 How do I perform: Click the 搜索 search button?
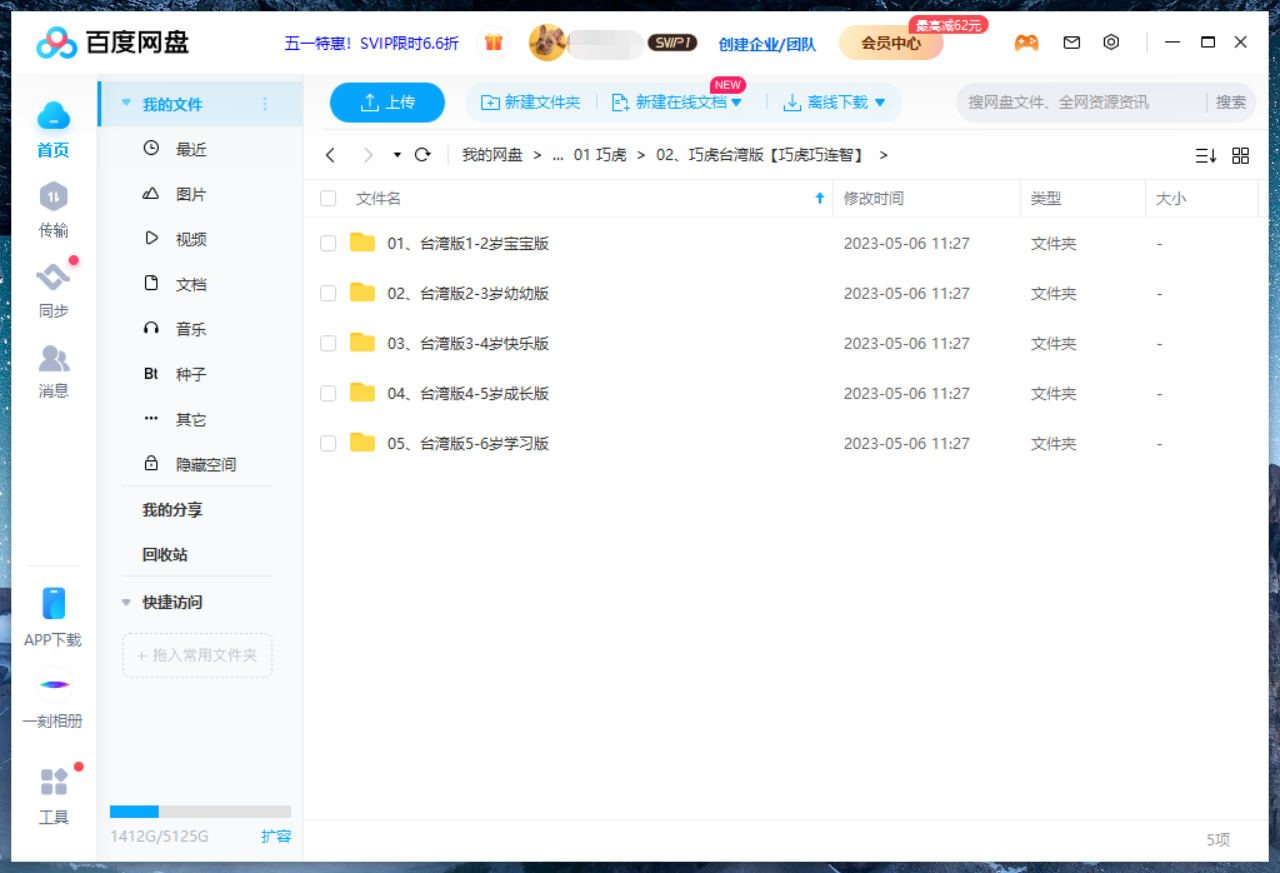(x=1231, y=102)
